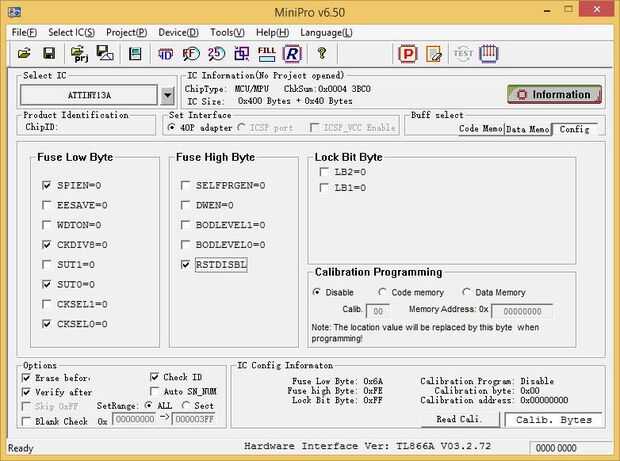
Task: Click the Read Cali button
Action: tap(460, 419)
